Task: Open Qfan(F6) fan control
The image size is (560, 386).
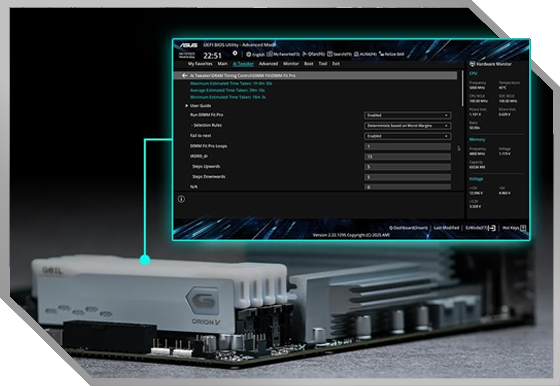Action: pyautogui.click(x=314, y=54)
